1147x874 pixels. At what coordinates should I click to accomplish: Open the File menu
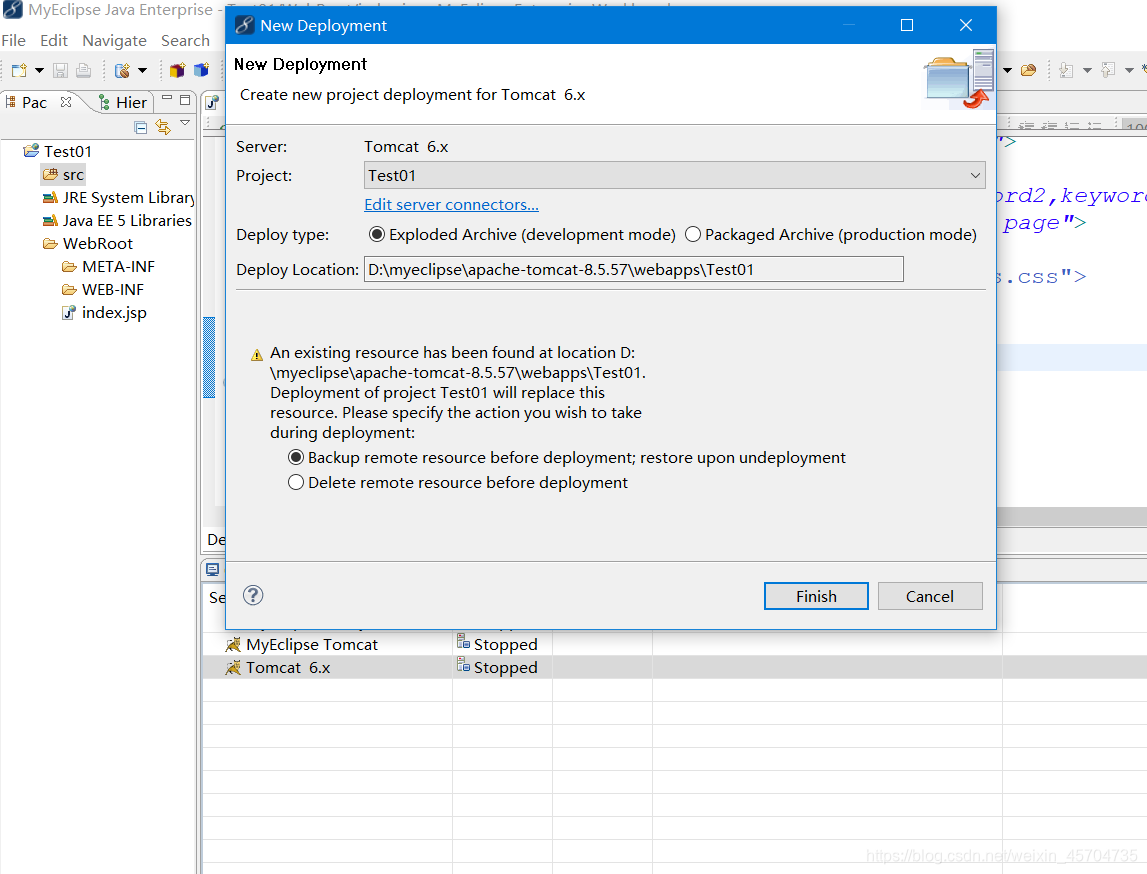pos(14,40)
